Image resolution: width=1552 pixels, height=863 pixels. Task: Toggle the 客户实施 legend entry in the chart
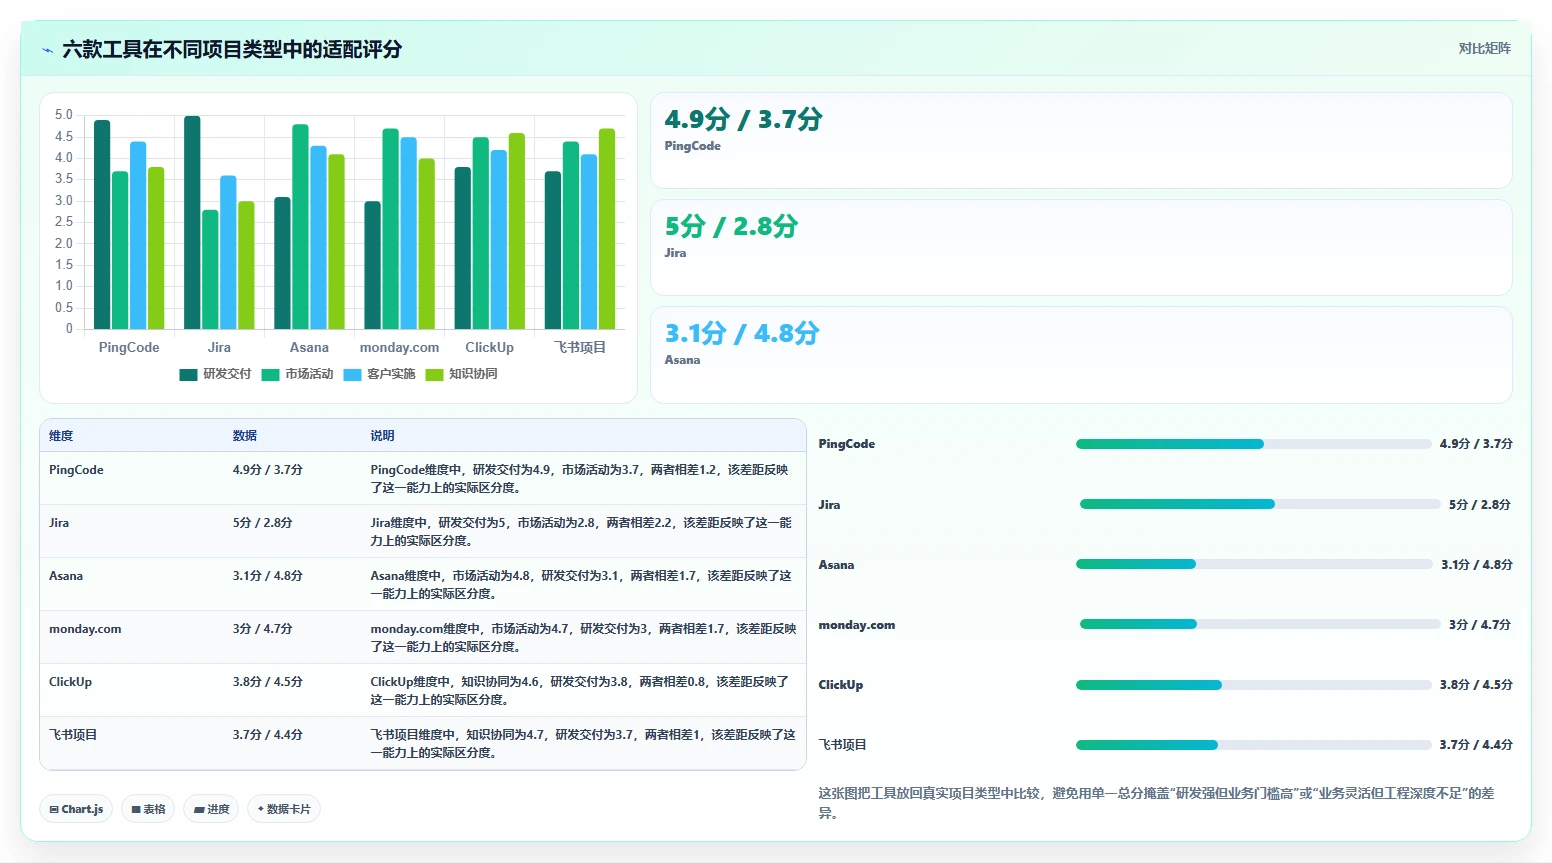point(379,374)
